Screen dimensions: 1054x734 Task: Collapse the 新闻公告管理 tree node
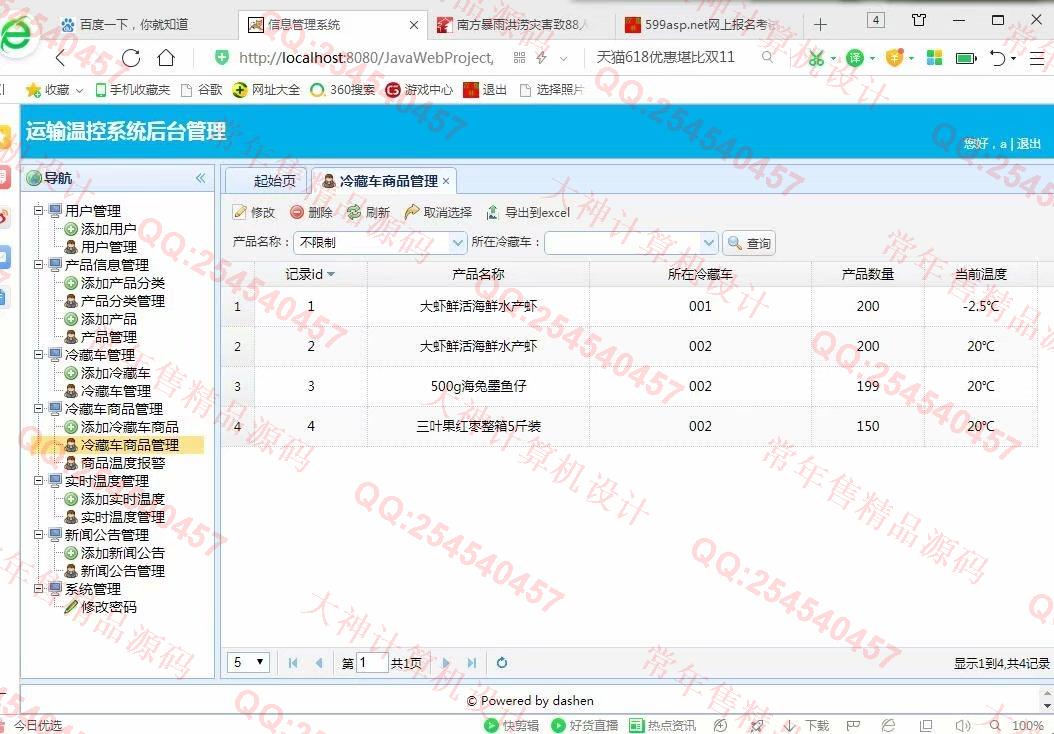click(x=39, y=535)
